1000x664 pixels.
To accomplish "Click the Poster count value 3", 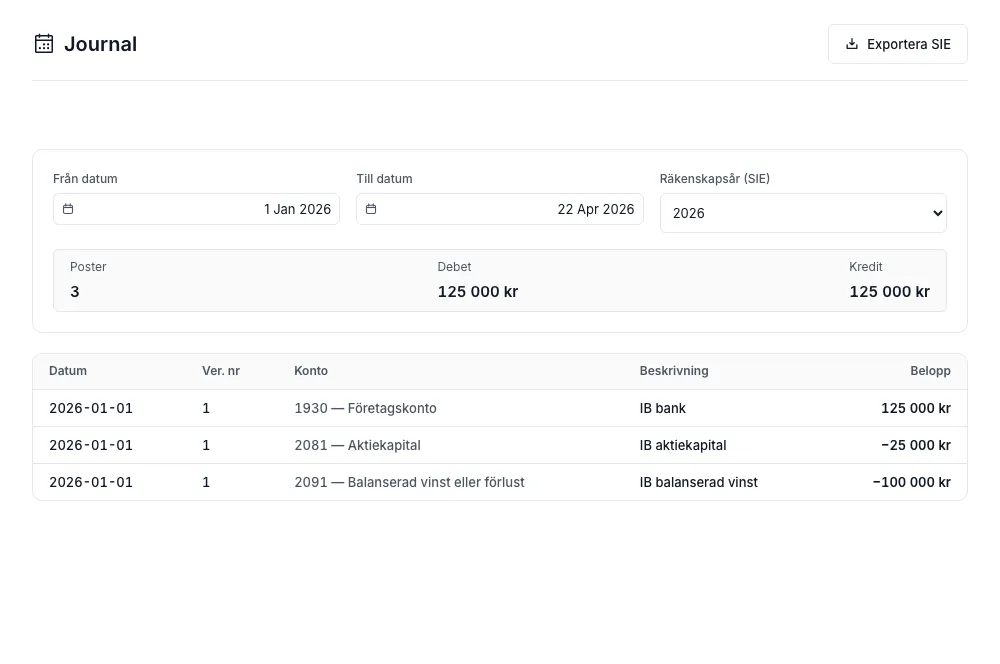I will 75,291.
